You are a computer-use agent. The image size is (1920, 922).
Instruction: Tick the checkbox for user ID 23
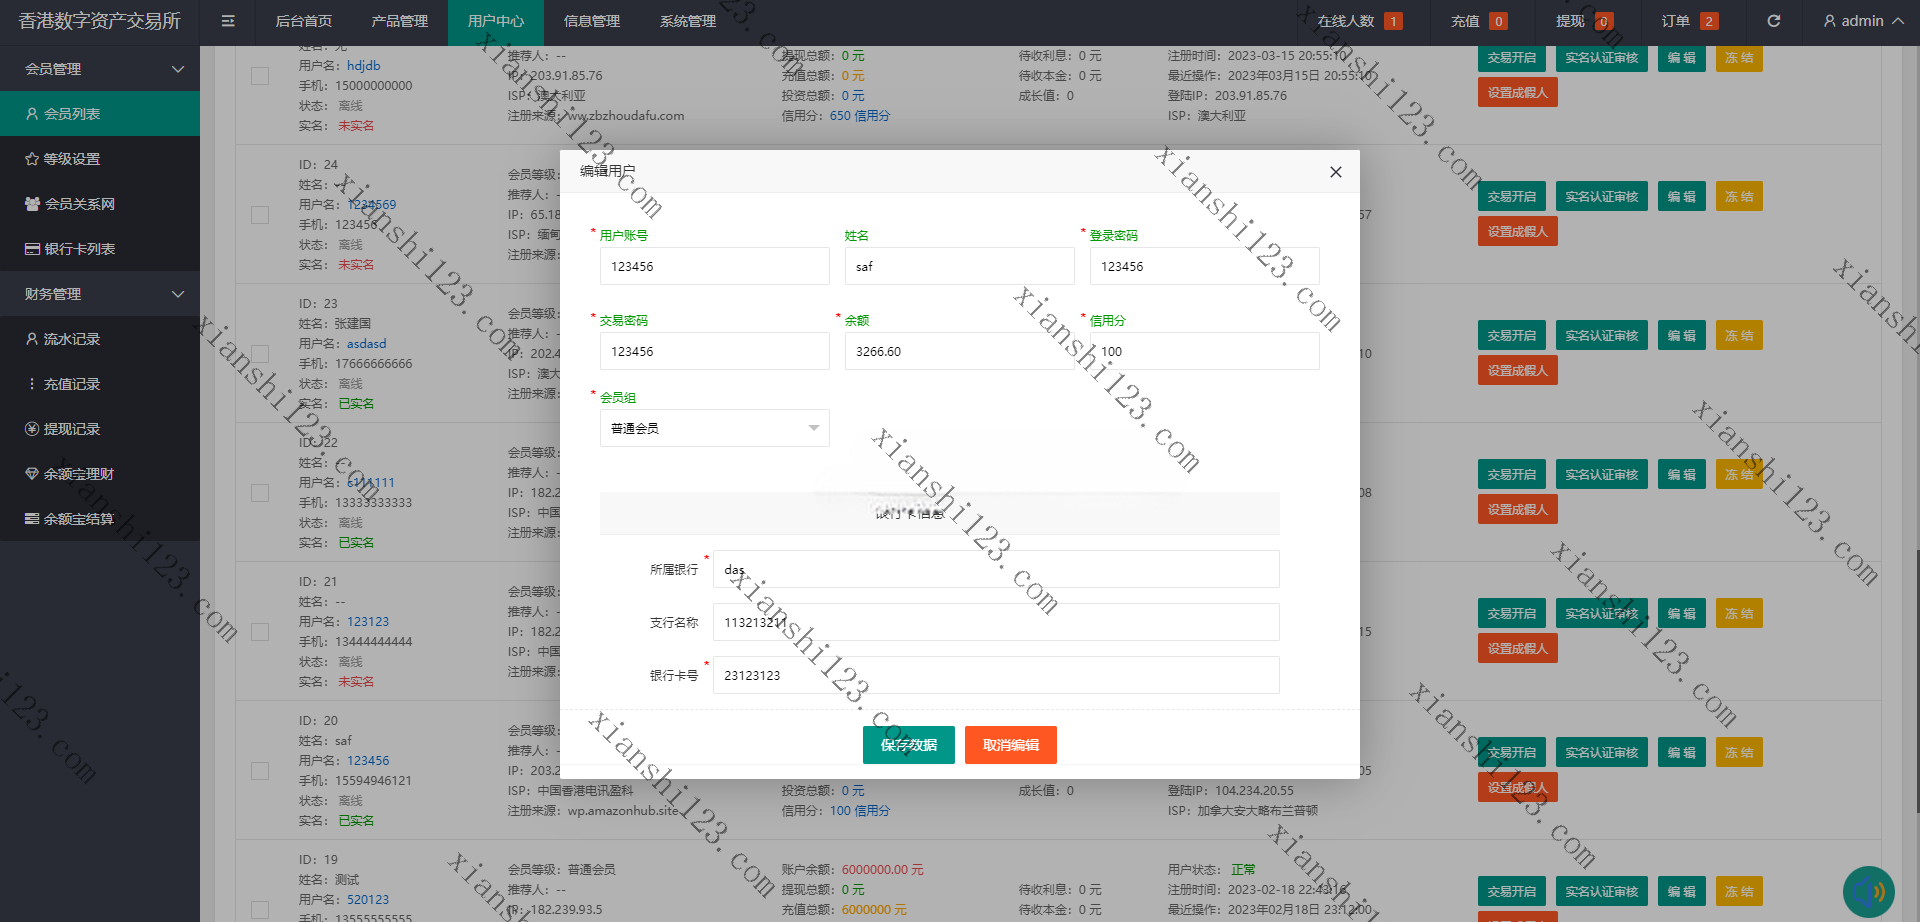point(260,354)
